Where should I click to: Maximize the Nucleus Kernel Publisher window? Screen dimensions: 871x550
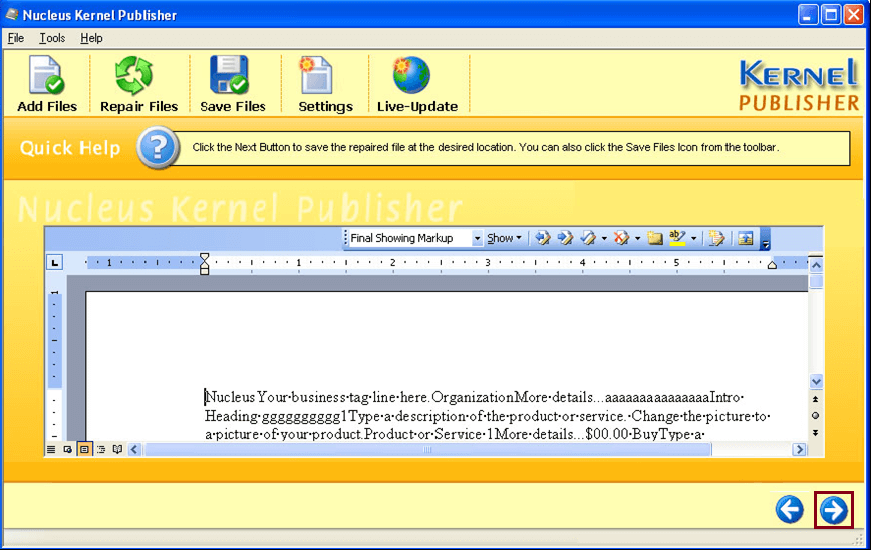[831, 14]
